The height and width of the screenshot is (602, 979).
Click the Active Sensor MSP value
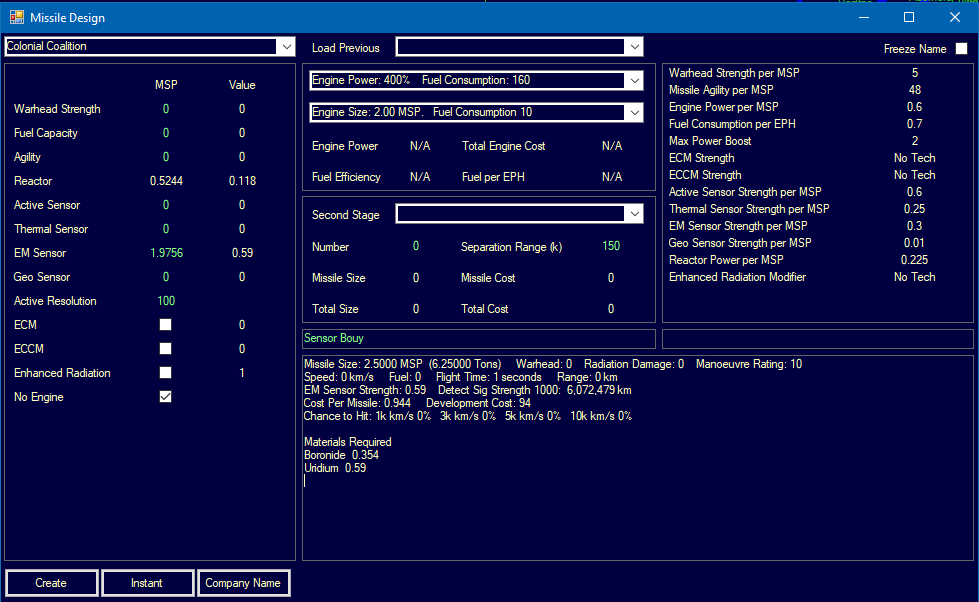[x=166, y=205]
